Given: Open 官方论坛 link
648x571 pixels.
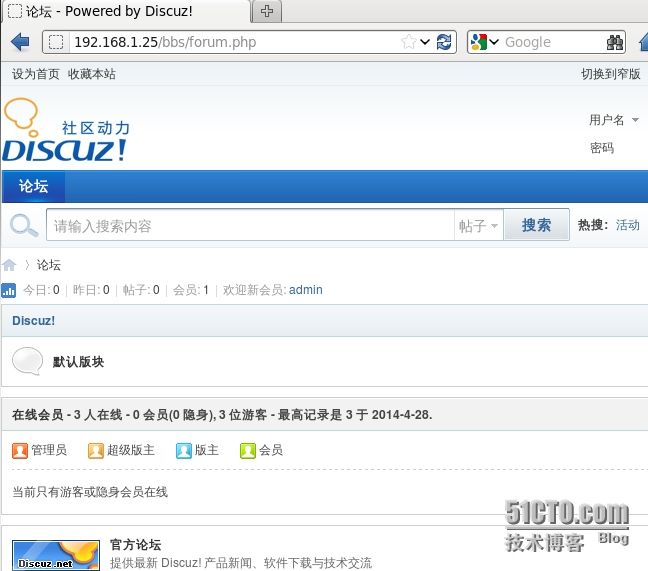Looking at the screenshot, I should click(x=136, y=545).
